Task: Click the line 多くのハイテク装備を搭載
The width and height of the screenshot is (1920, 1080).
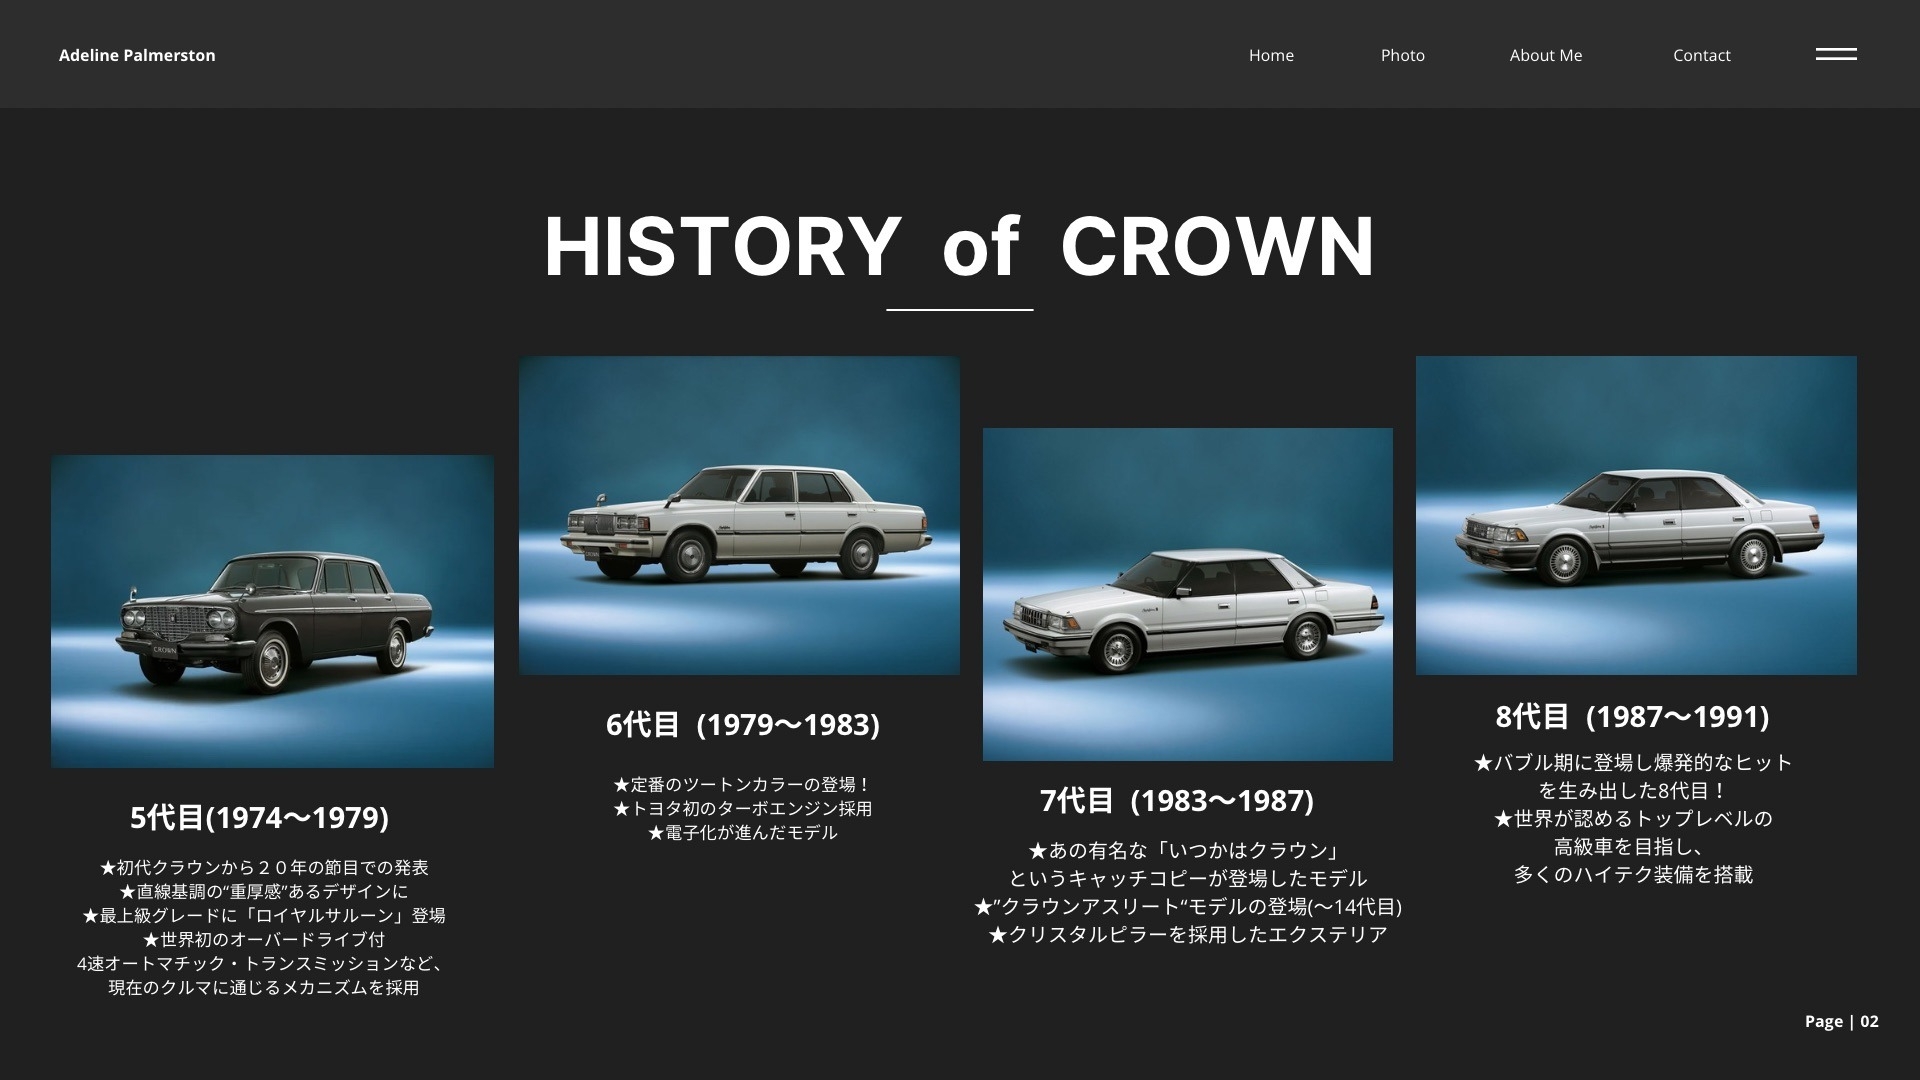Action: 1633,874
